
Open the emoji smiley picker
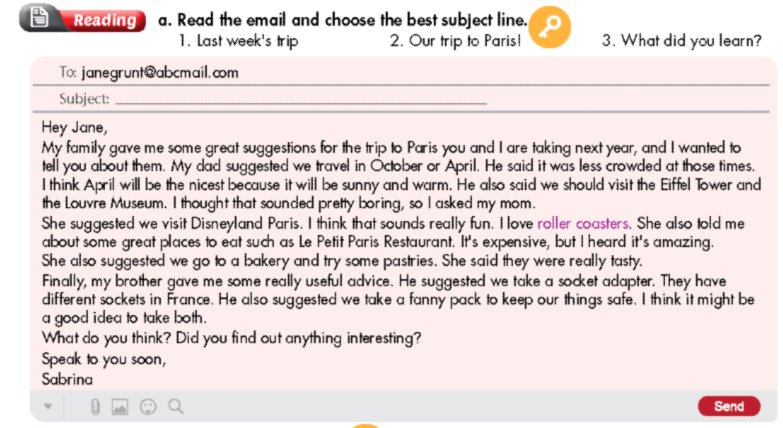149,407
